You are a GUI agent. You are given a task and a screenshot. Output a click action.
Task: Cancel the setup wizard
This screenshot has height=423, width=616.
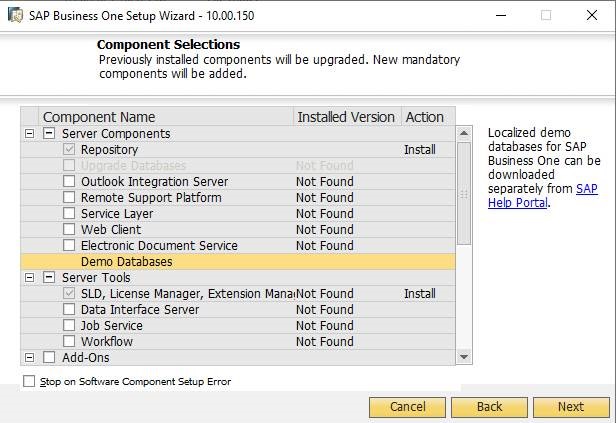(407, 407)
